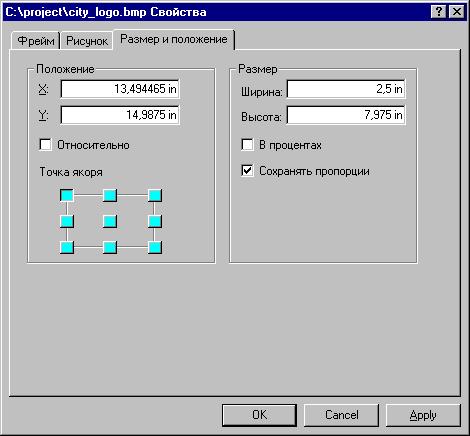Screen dimensions: 470x436
Task: Select the middle-left anchor point
Action: [x=67, y=221]
